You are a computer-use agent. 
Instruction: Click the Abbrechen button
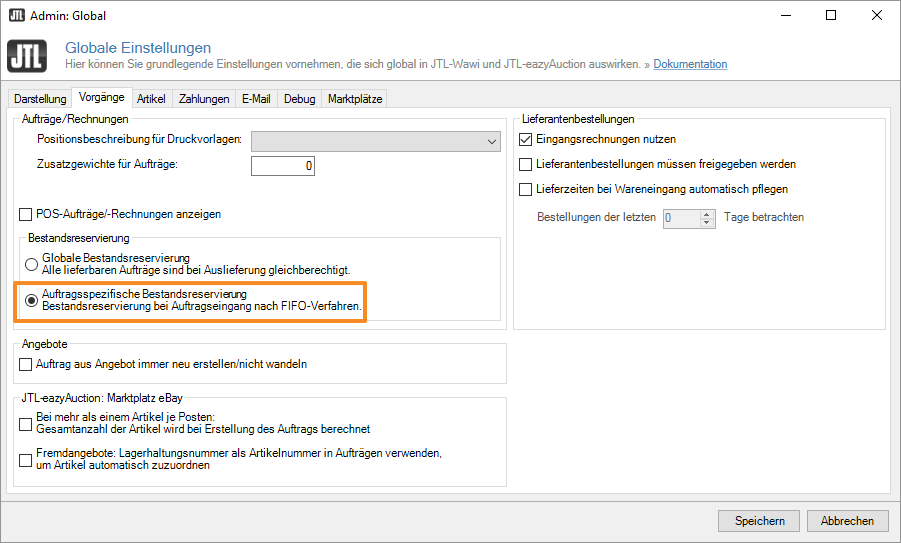click(847, 520)
